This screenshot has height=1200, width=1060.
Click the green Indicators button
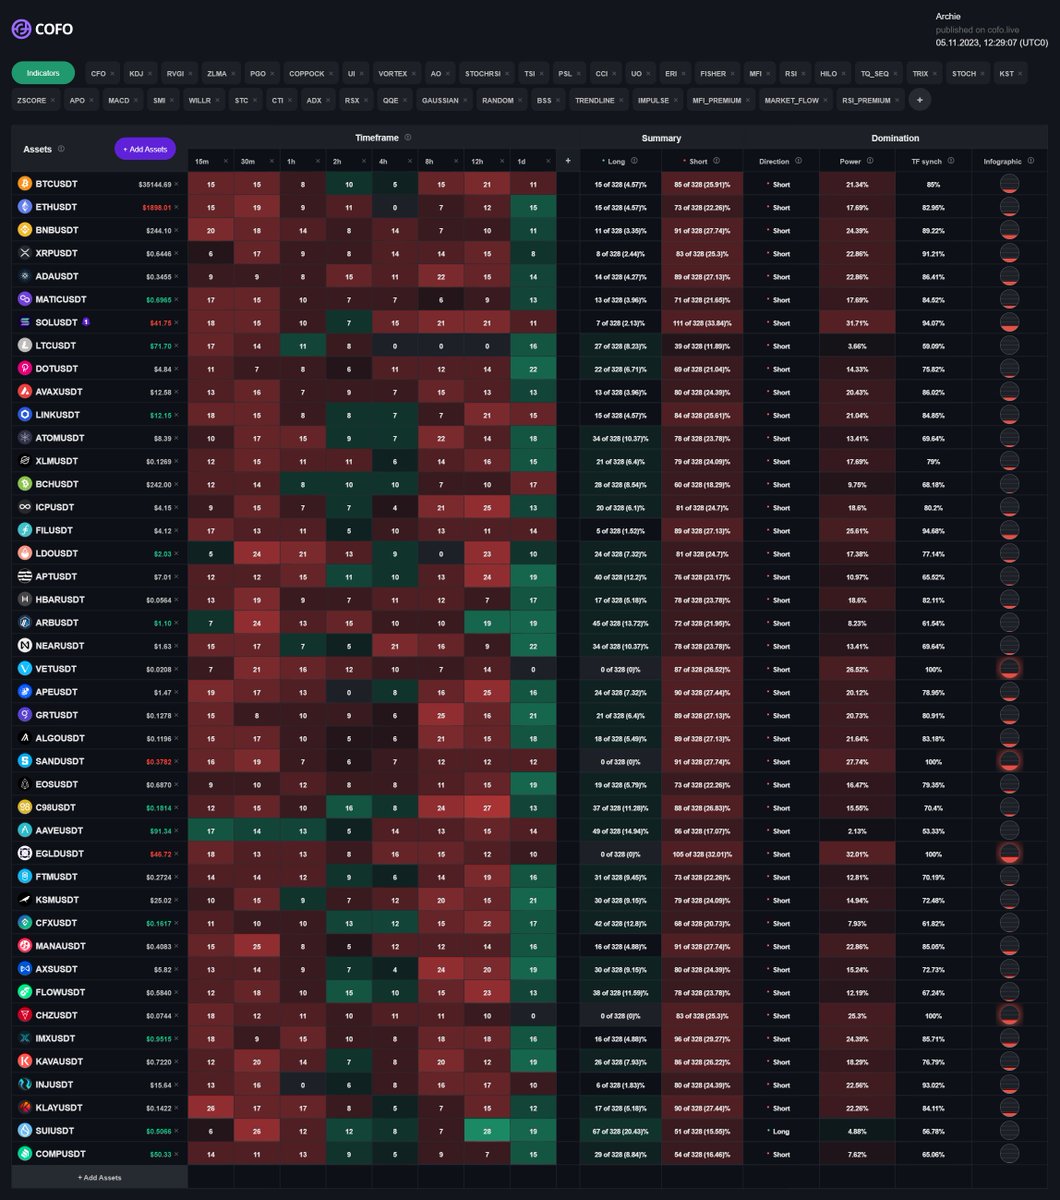[43, 74]
